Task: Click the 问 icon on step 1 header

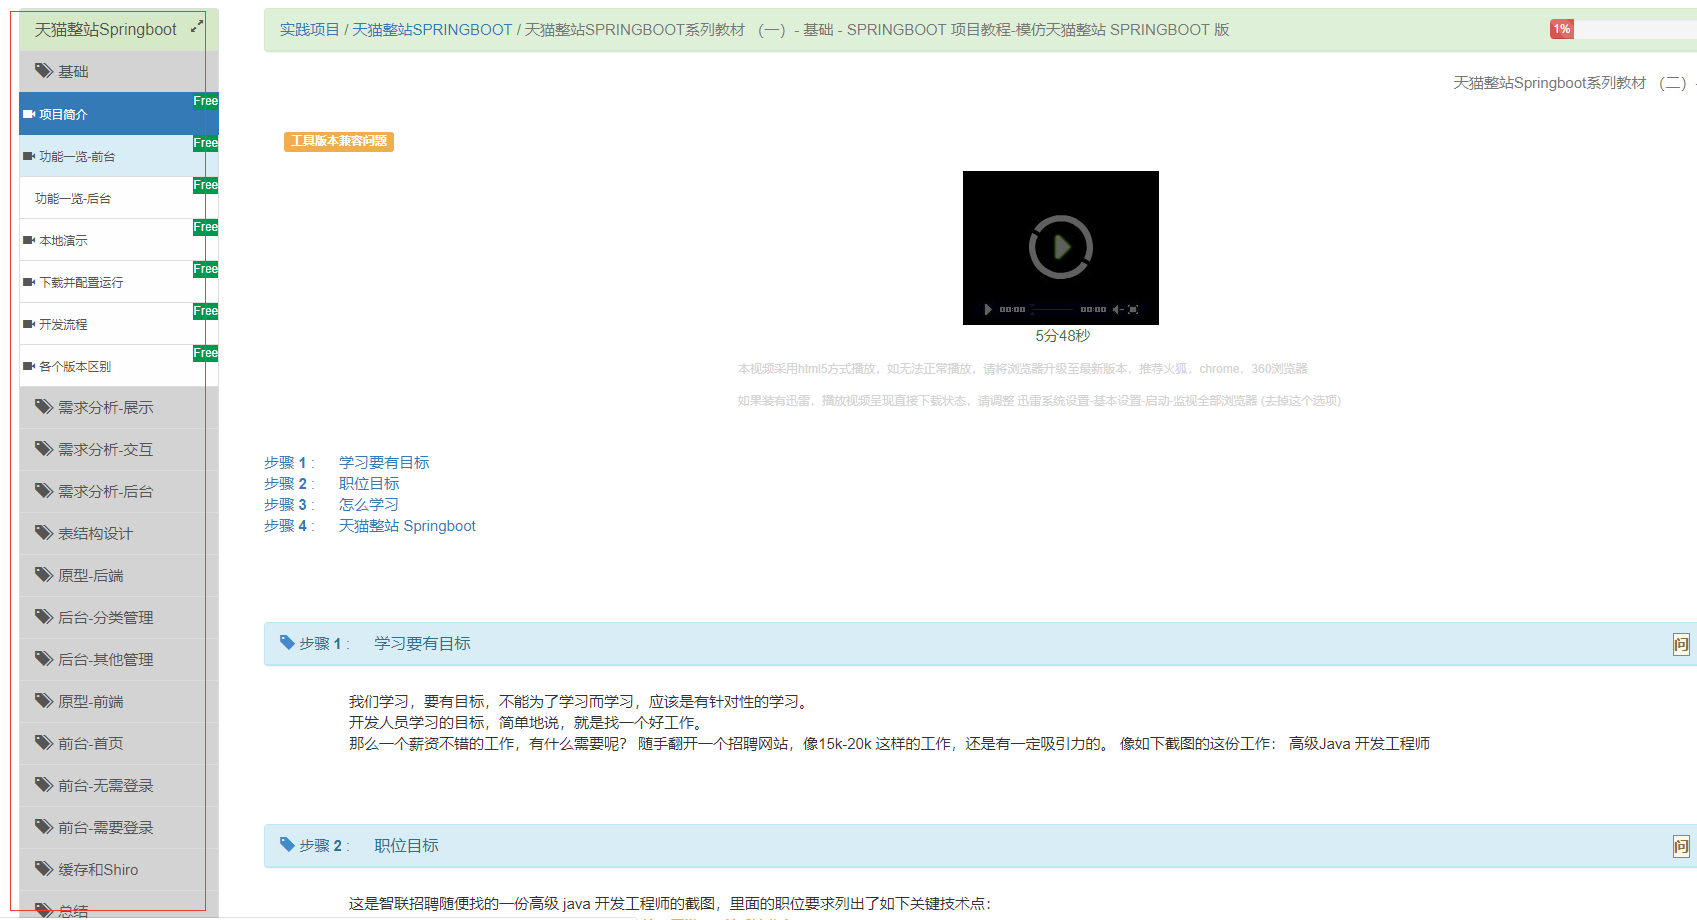Action: coord(1681,645)
